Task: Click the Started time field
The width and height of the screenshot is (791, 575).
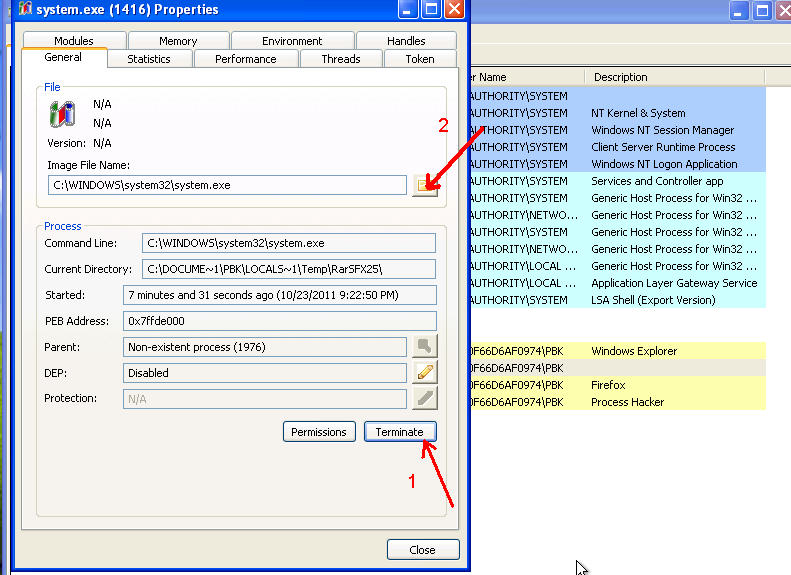Action: tap(279, 295)
